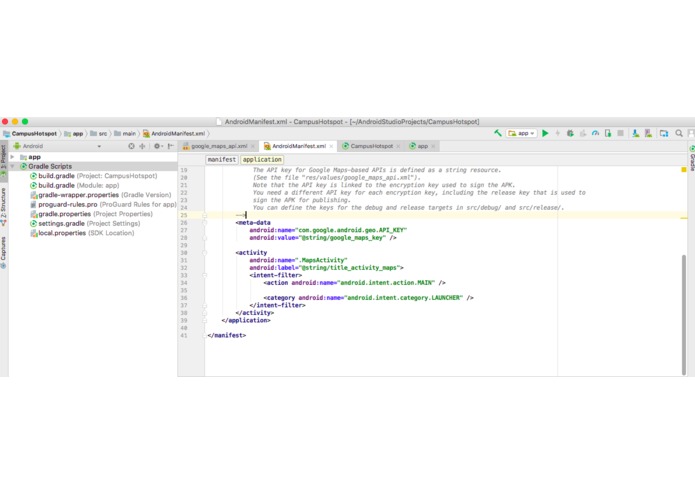
Task: Click the grayed Stop square button
Action: [x=621, y=133]
